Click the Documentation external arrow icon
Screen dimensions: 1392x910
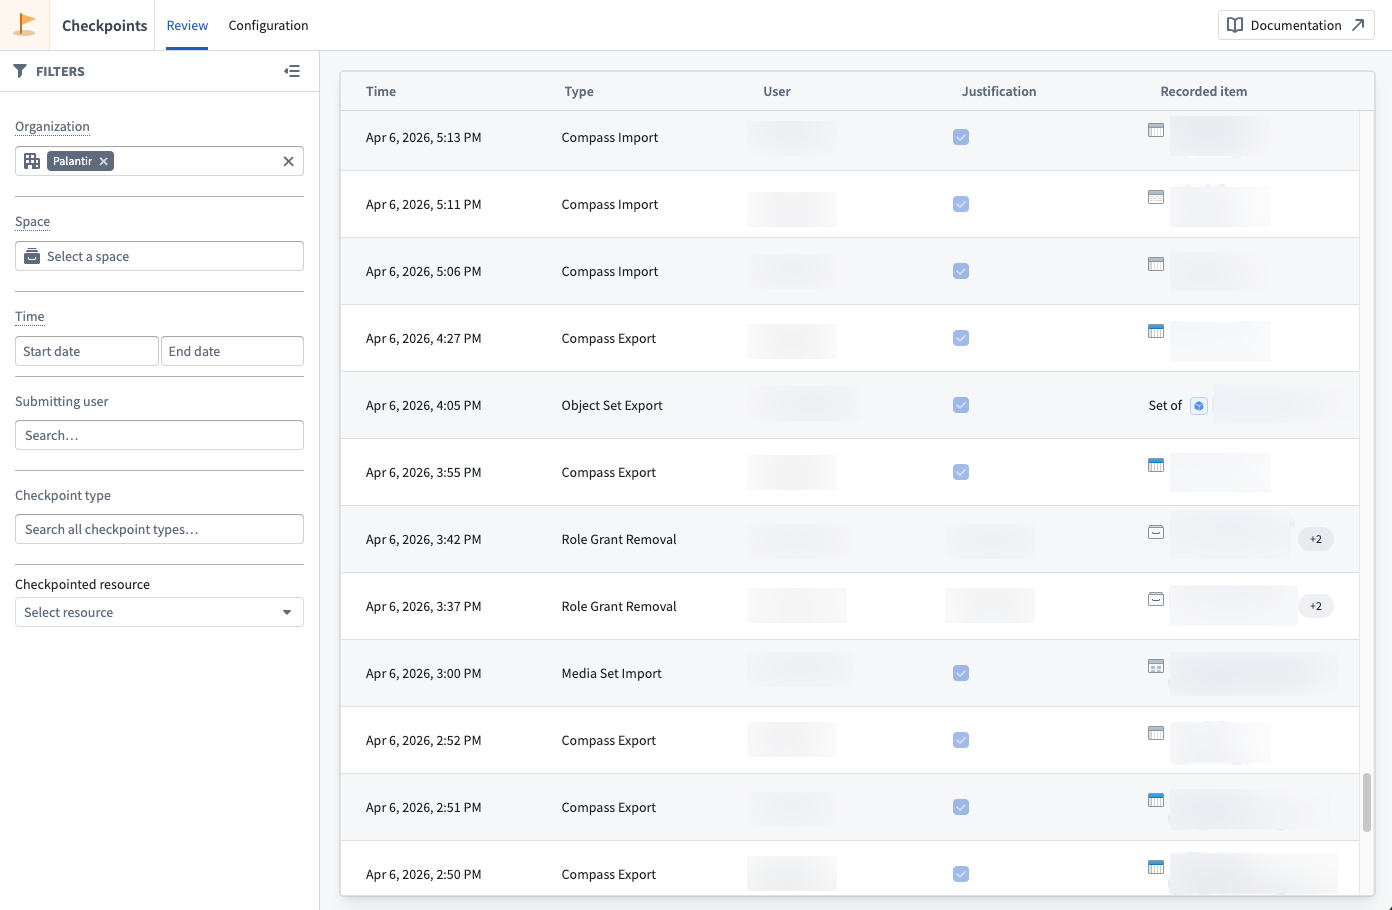[1357, 25]
